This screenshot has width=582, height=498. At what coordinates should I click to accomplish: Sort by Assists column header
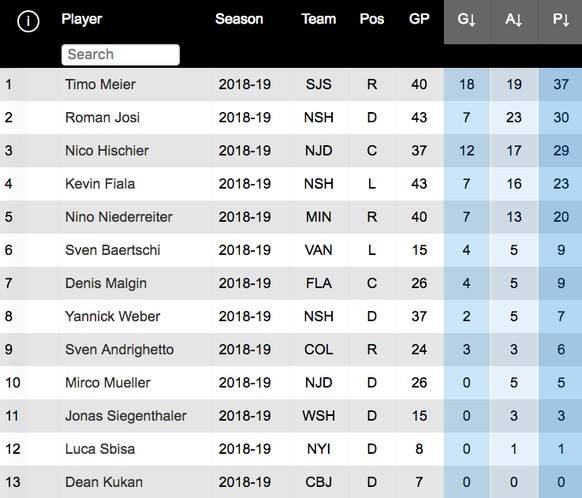coord(514,19)
